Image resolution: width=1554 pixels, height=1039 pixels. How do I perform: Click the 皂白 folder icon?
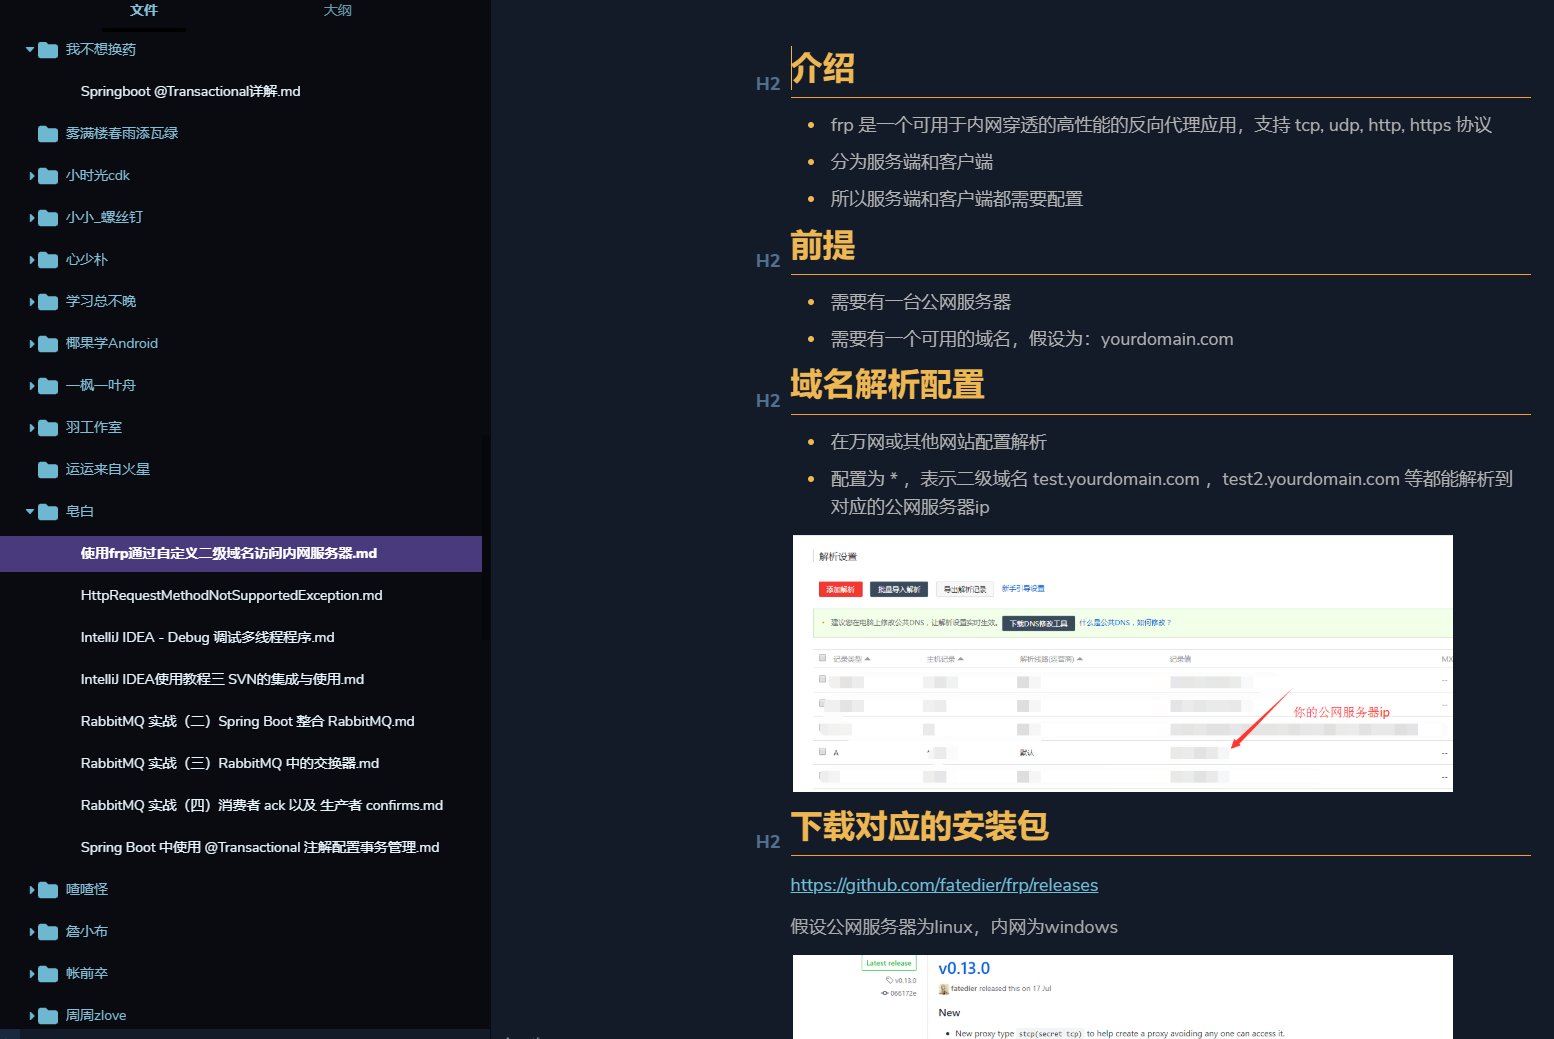pos(48,512)
